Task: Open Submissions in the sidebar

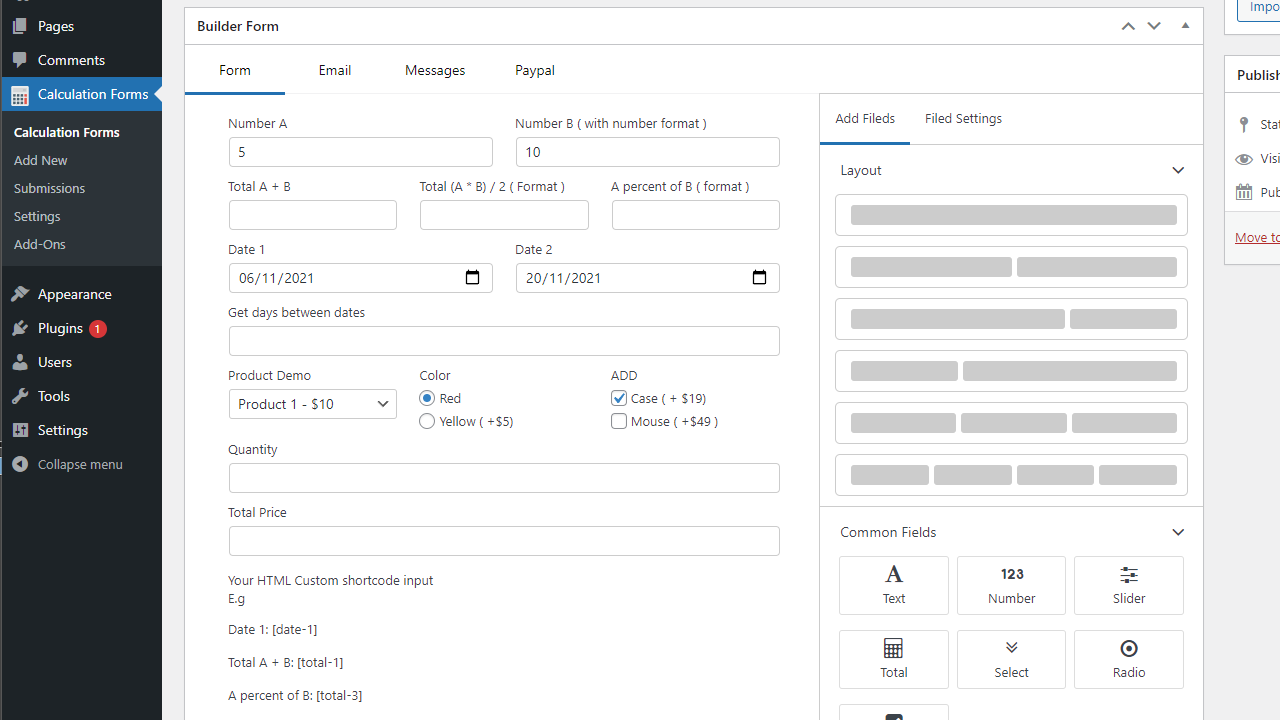Action: coord(49,188)
